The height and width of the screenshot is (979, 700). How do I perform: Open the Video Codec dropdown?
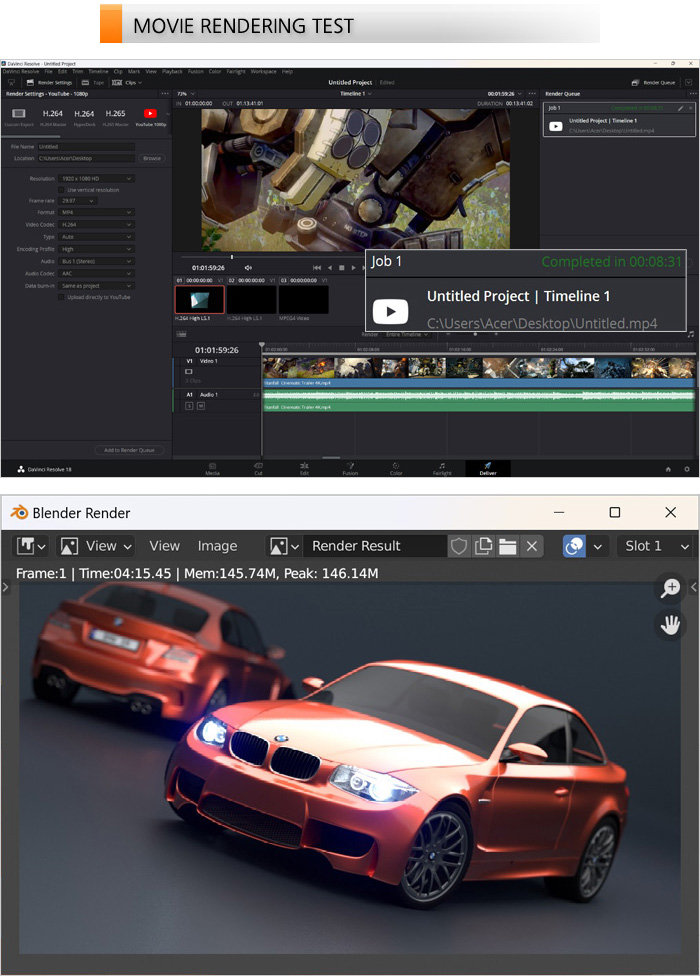pyautogui.click(x=96, y=224)
